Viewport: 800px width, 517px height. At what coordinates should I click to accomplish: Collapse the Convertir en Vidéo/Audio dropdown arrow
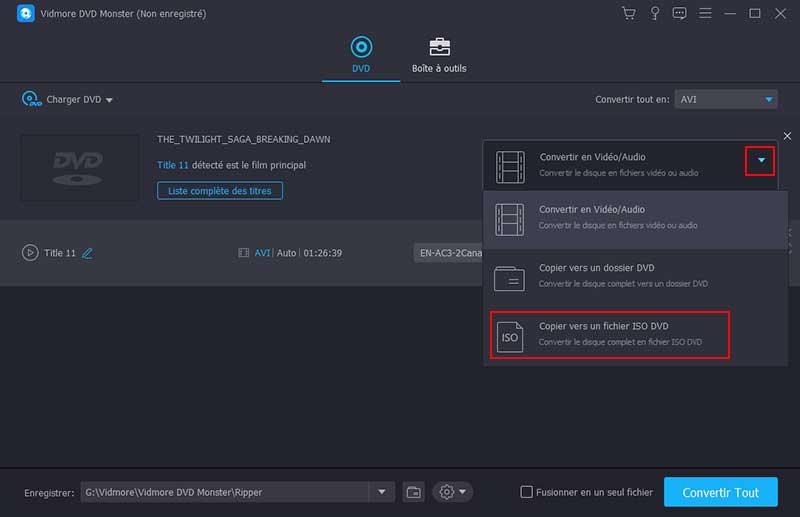[x=760, y=160]
